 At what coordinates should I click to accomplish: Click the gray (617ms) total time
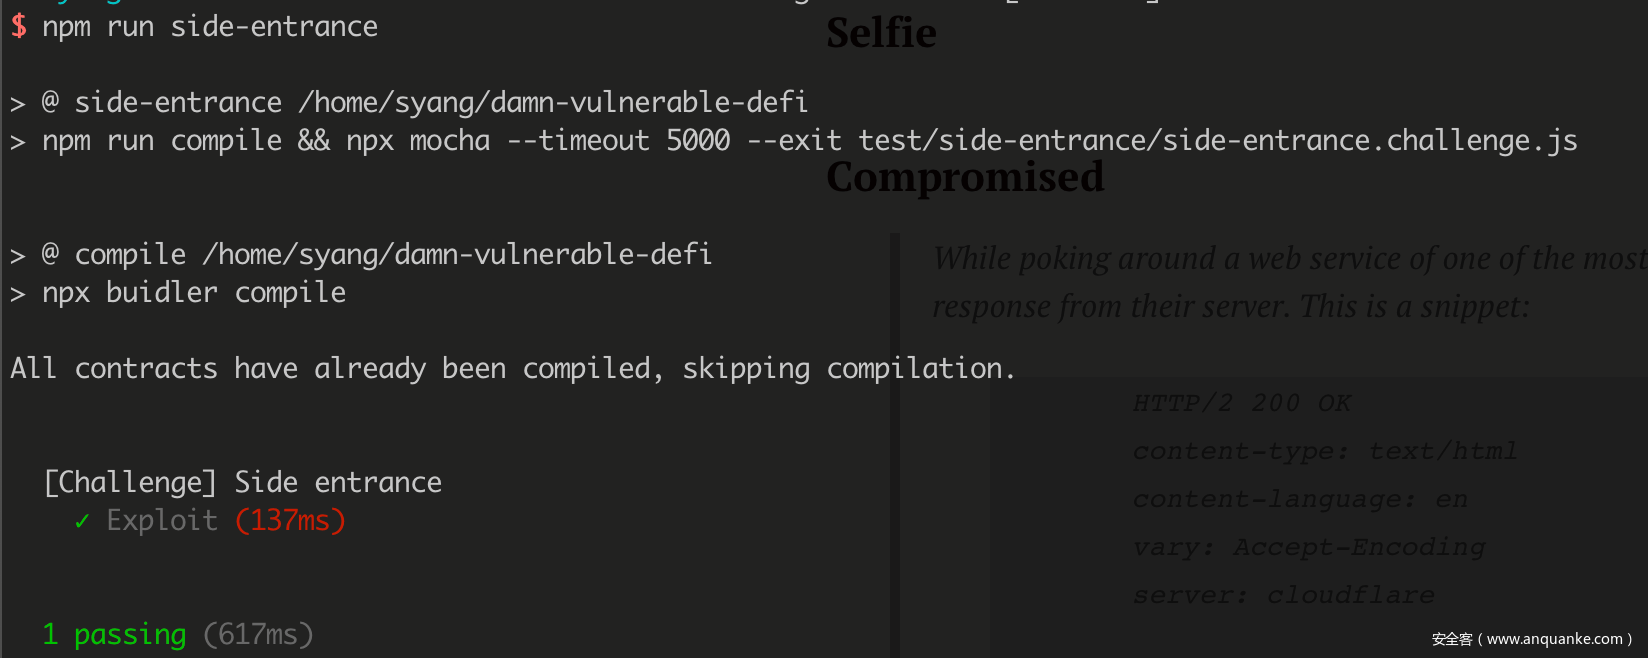[x=258, y=635]
